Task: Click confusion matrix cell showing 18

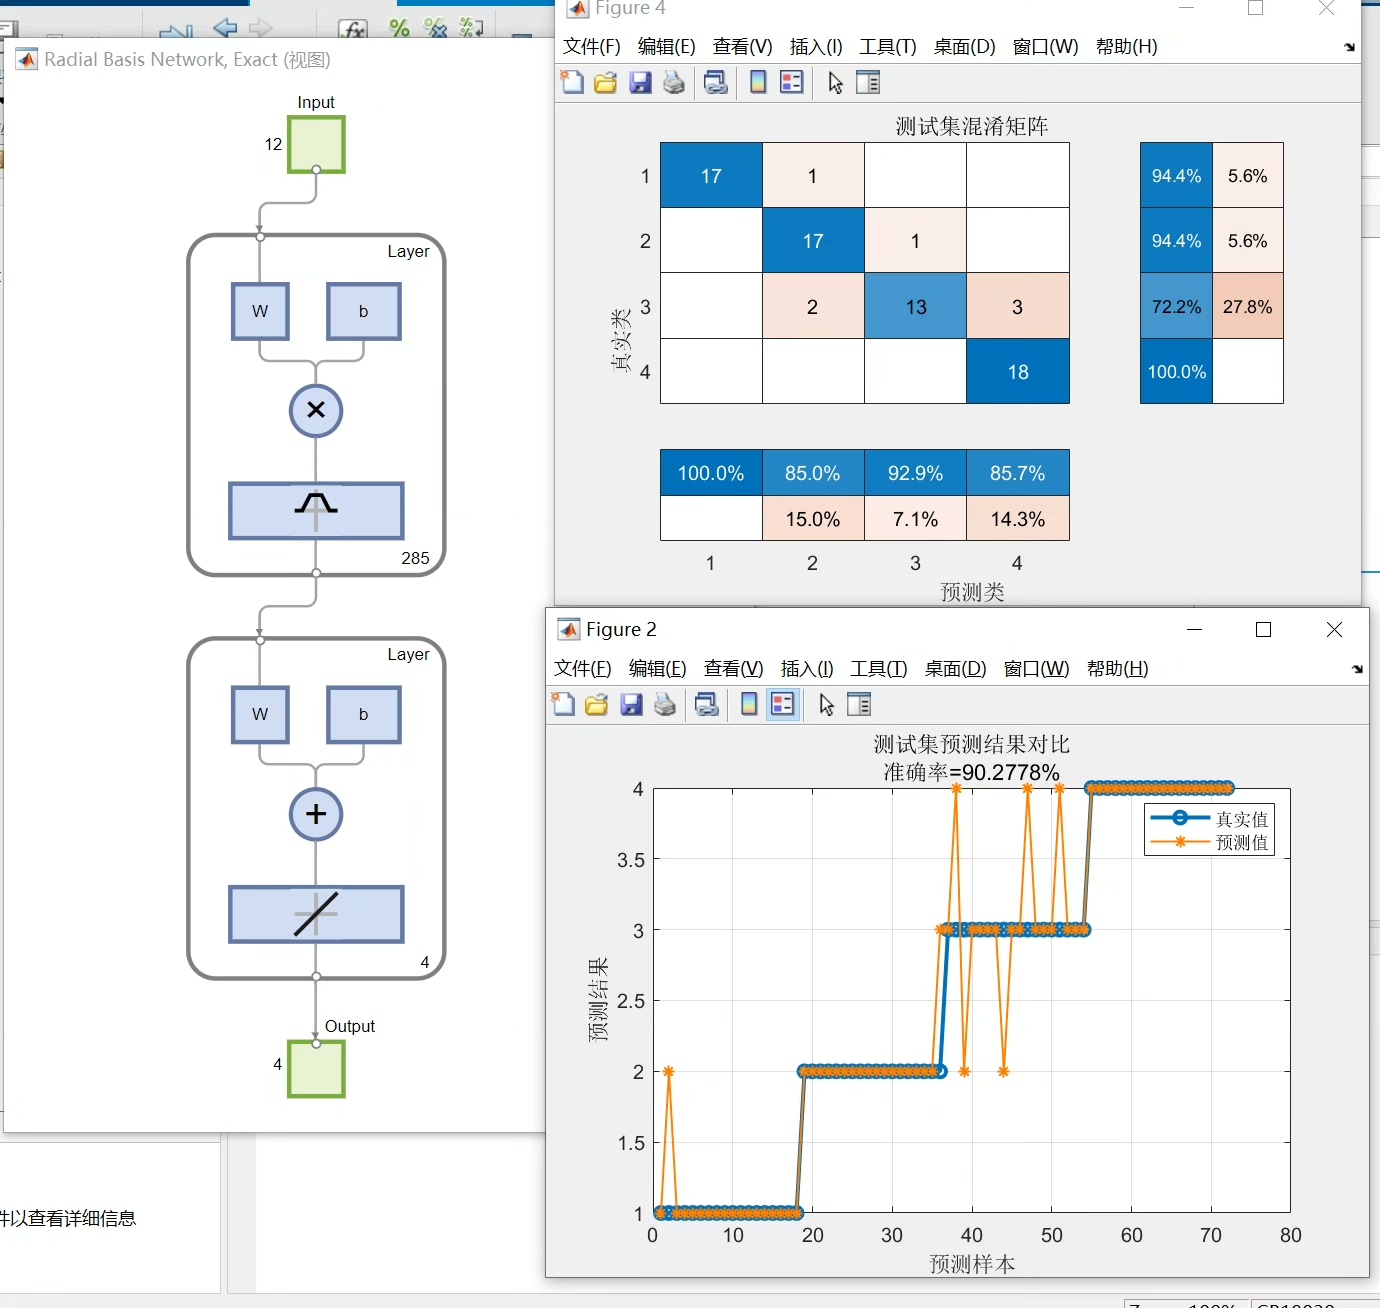Action: 1018,372
